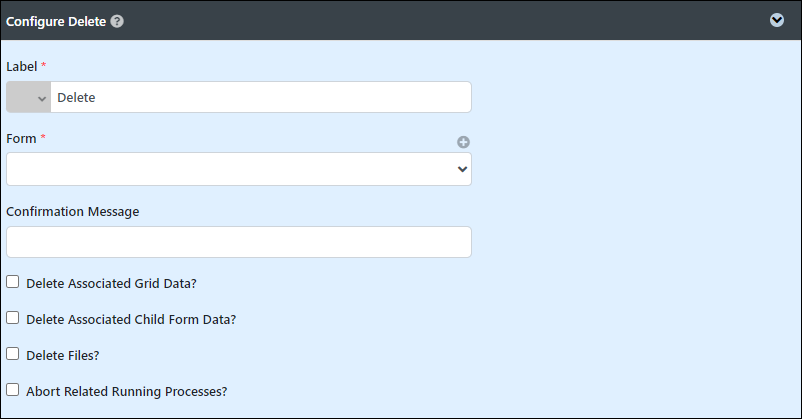The width and height of the screenshot is (802, 419).
Task: Enable Delete Associated Grid Data checkbox
Action: (13, 282)
